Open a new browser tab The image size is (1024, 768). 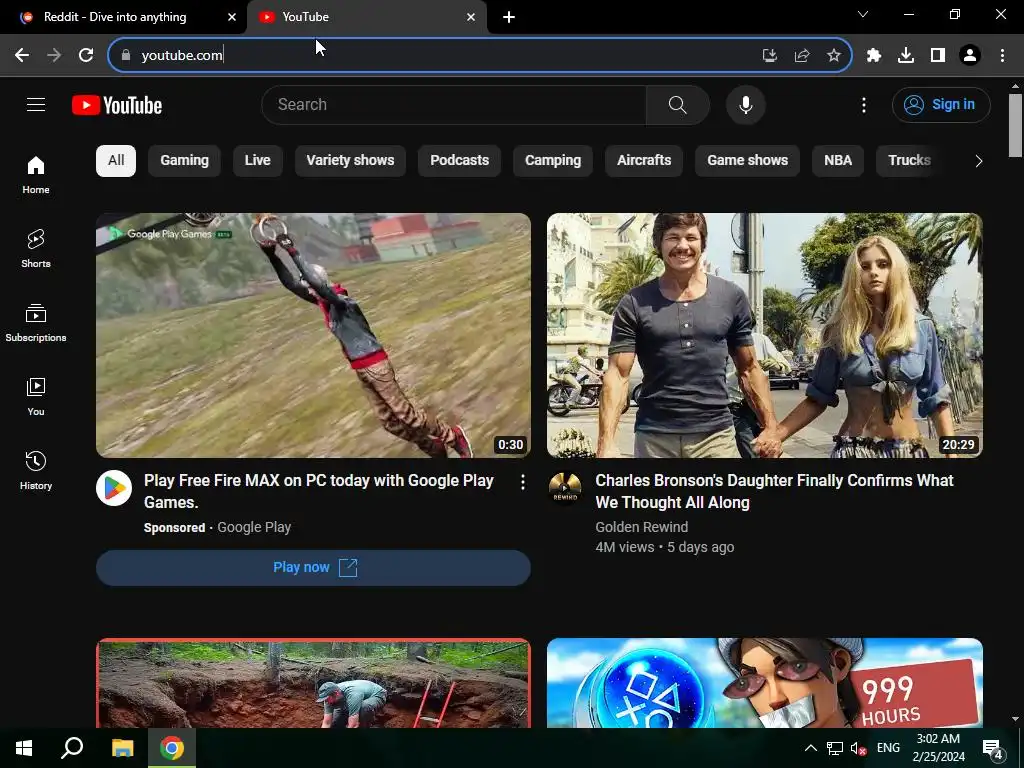(x=509, y=17)
